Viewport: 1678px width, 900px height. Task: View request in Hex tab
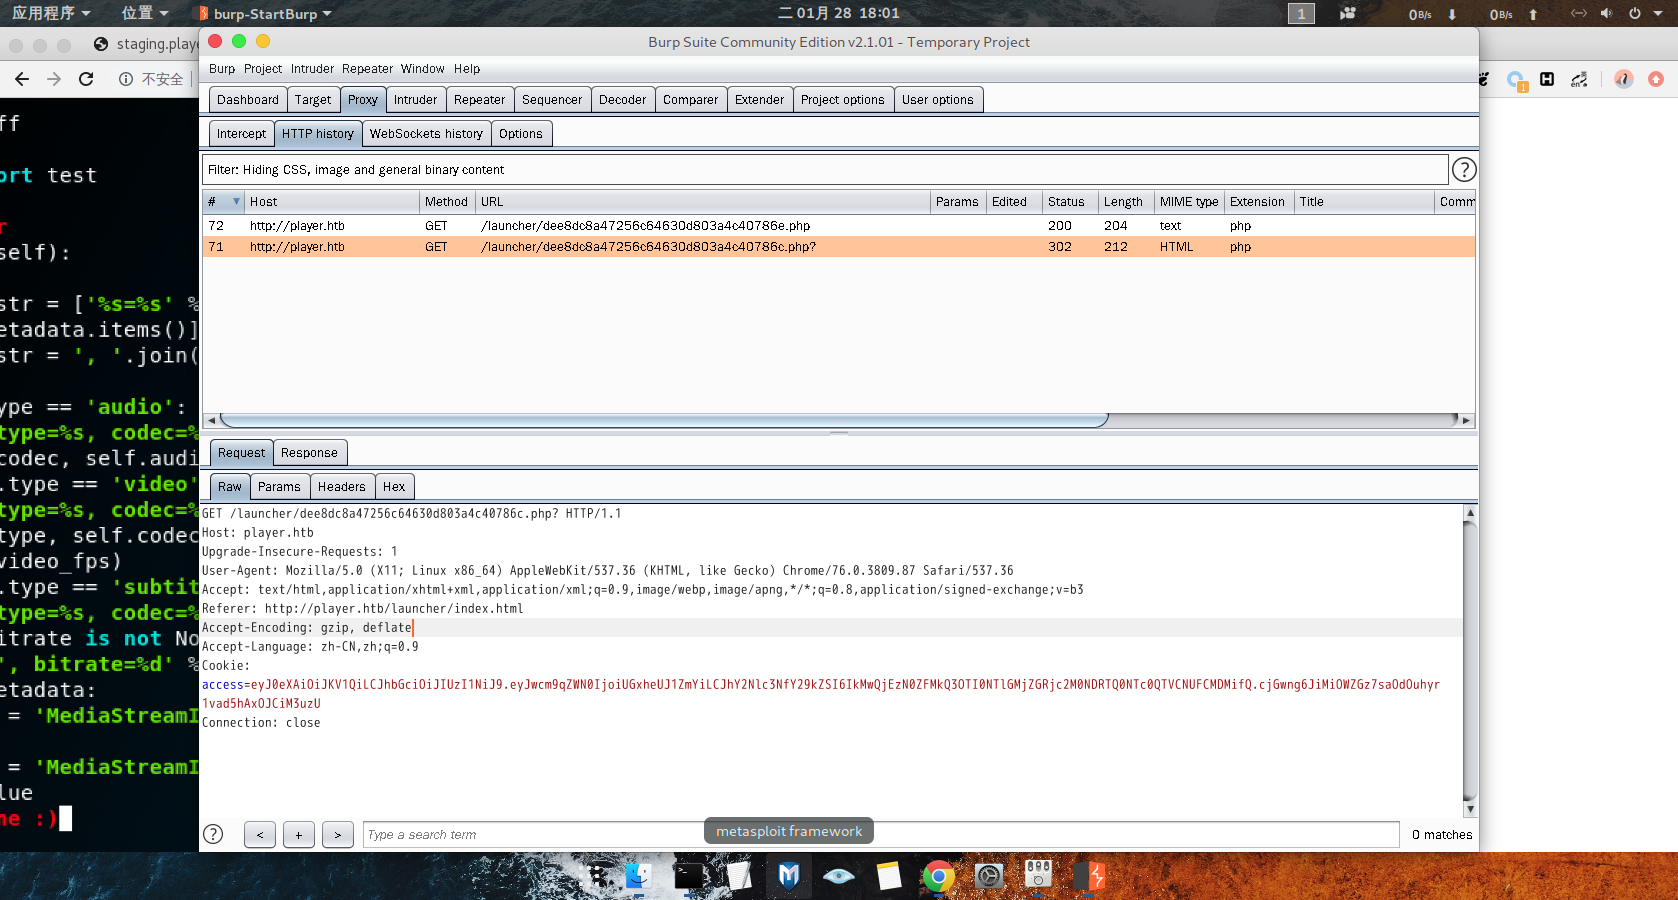point(394,487)
